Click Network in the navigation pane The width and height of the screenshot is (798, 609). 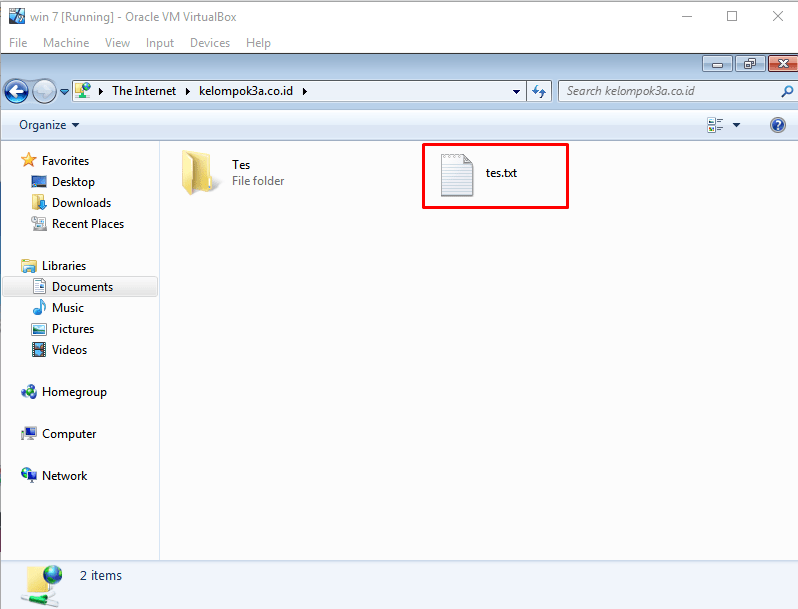(64, 476)
